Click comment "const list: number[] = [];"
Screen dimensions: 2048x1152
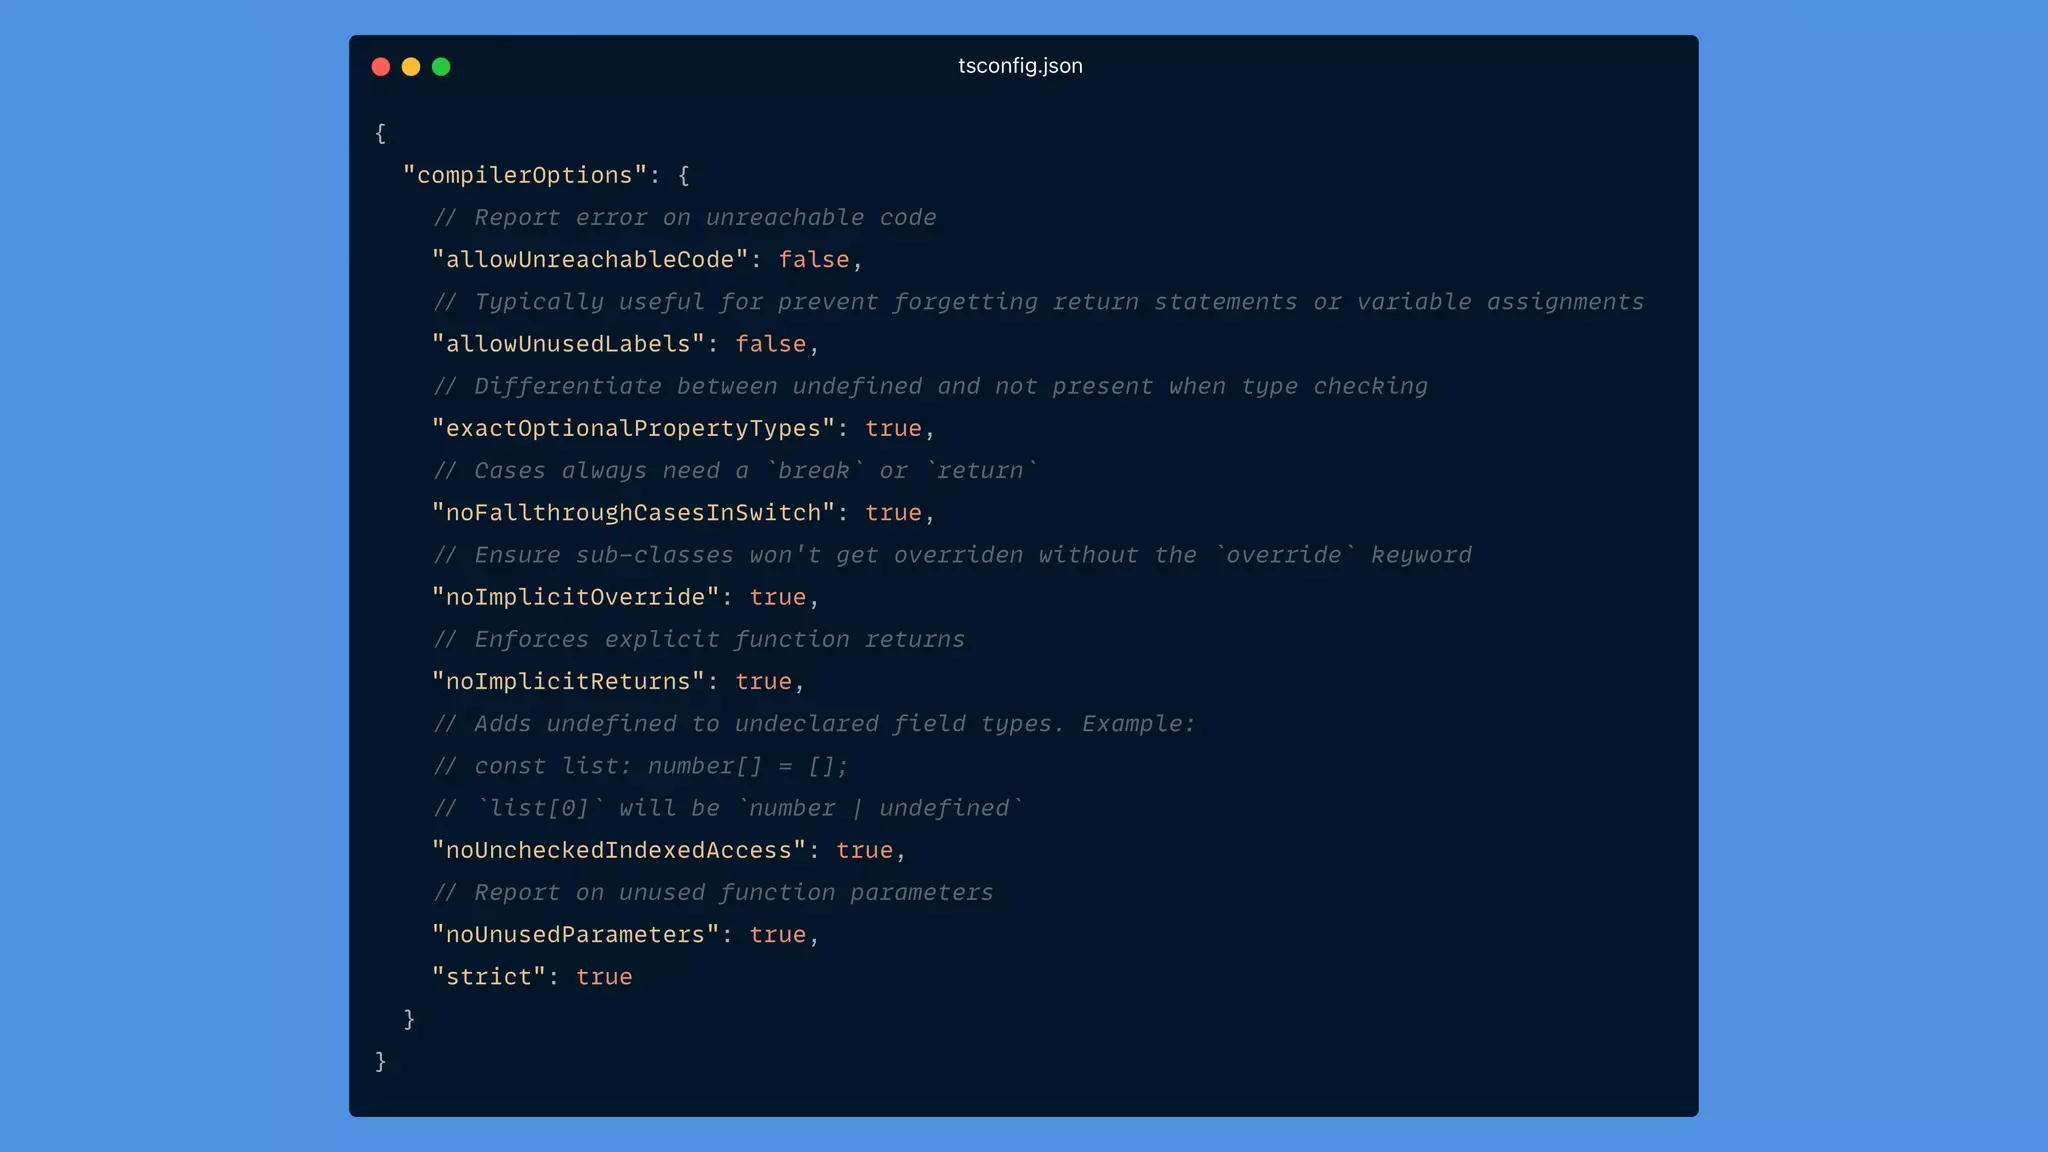point(641,766)
